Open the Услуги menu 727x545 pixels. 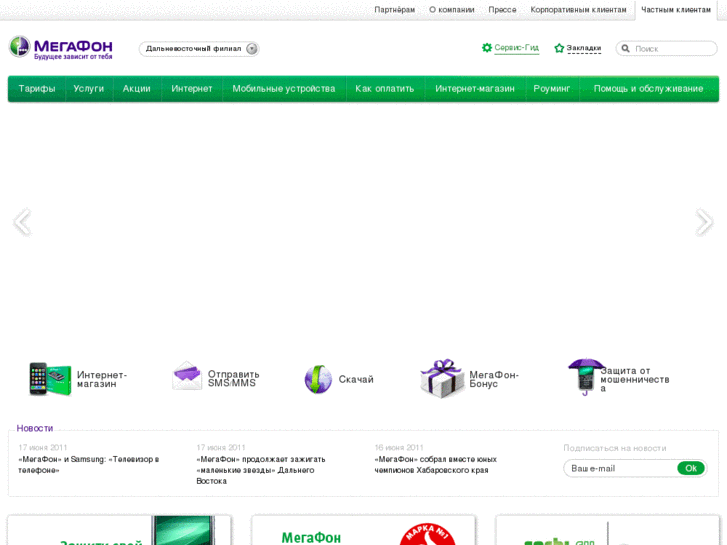click(89, 89)
